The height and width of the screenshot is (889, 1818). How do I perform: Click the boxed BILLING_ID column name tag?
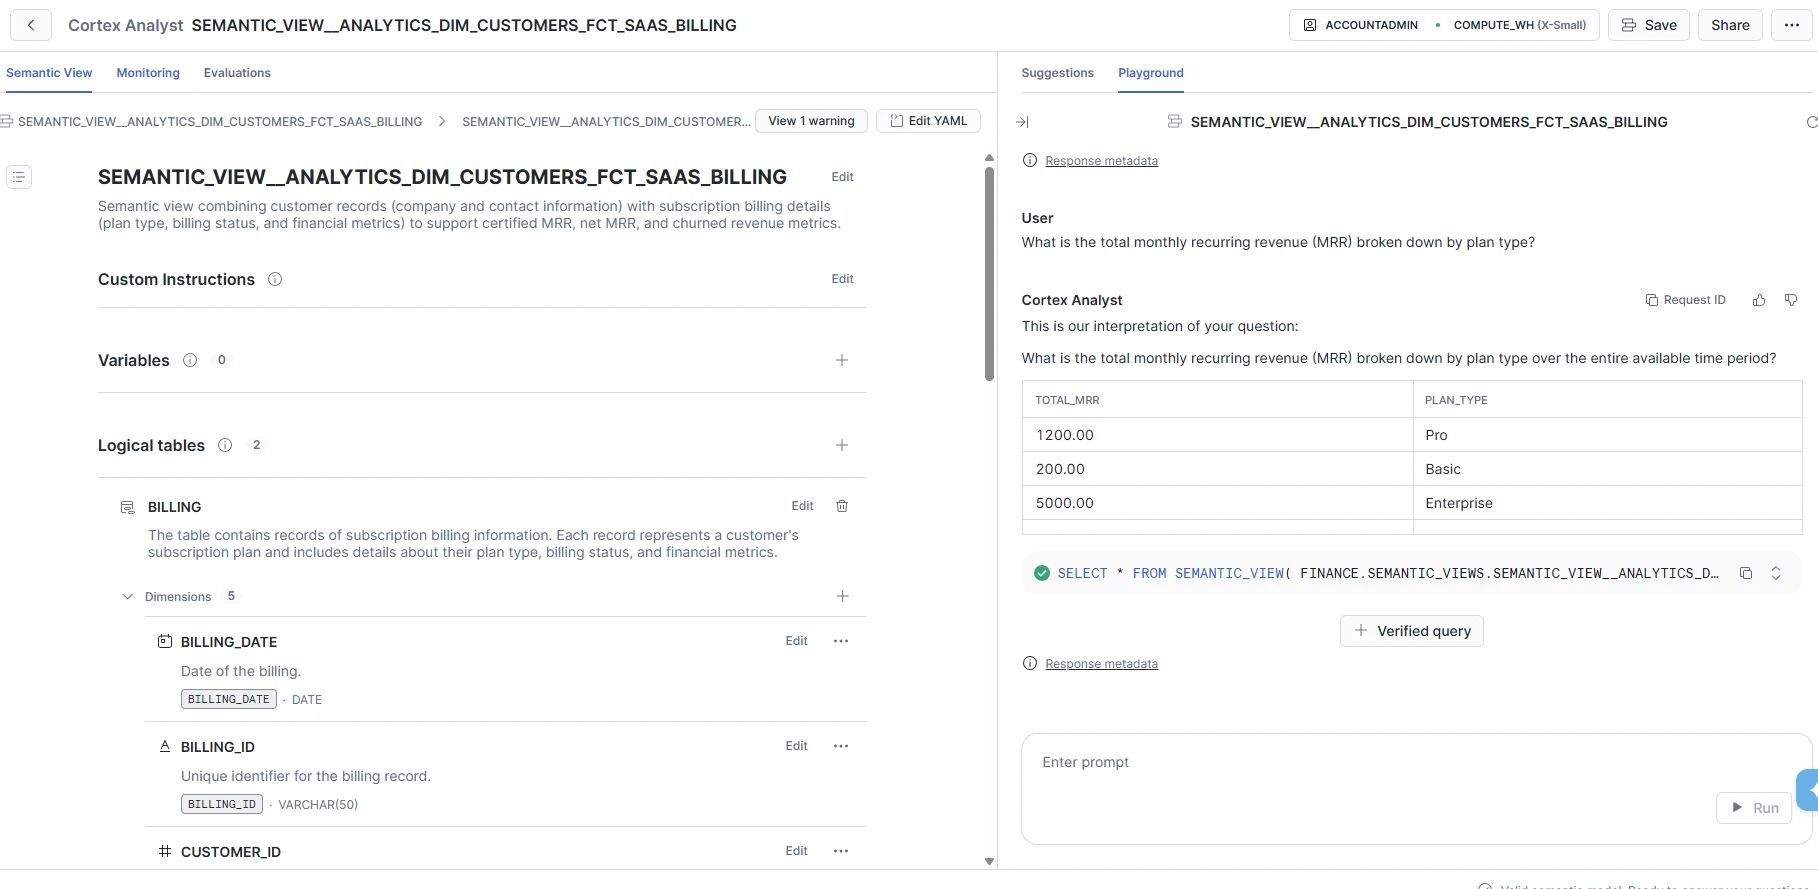[x=222, y=804]
